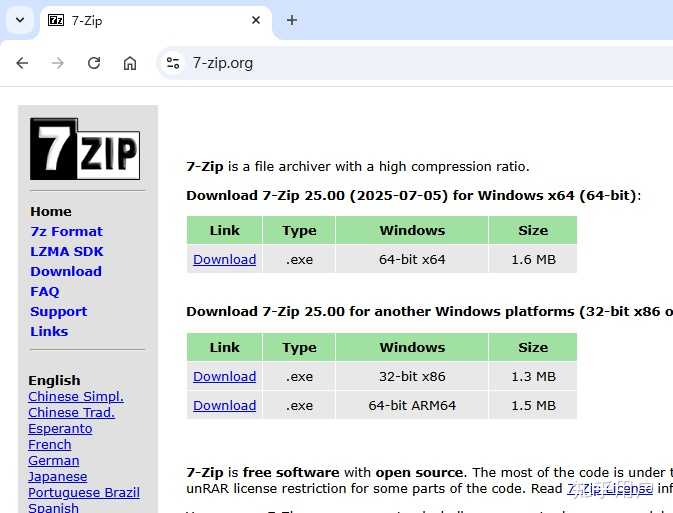Viewport: 673px width, 513px height.
Task: Click the 7z favicon on the tab
Action: (56, 20)
